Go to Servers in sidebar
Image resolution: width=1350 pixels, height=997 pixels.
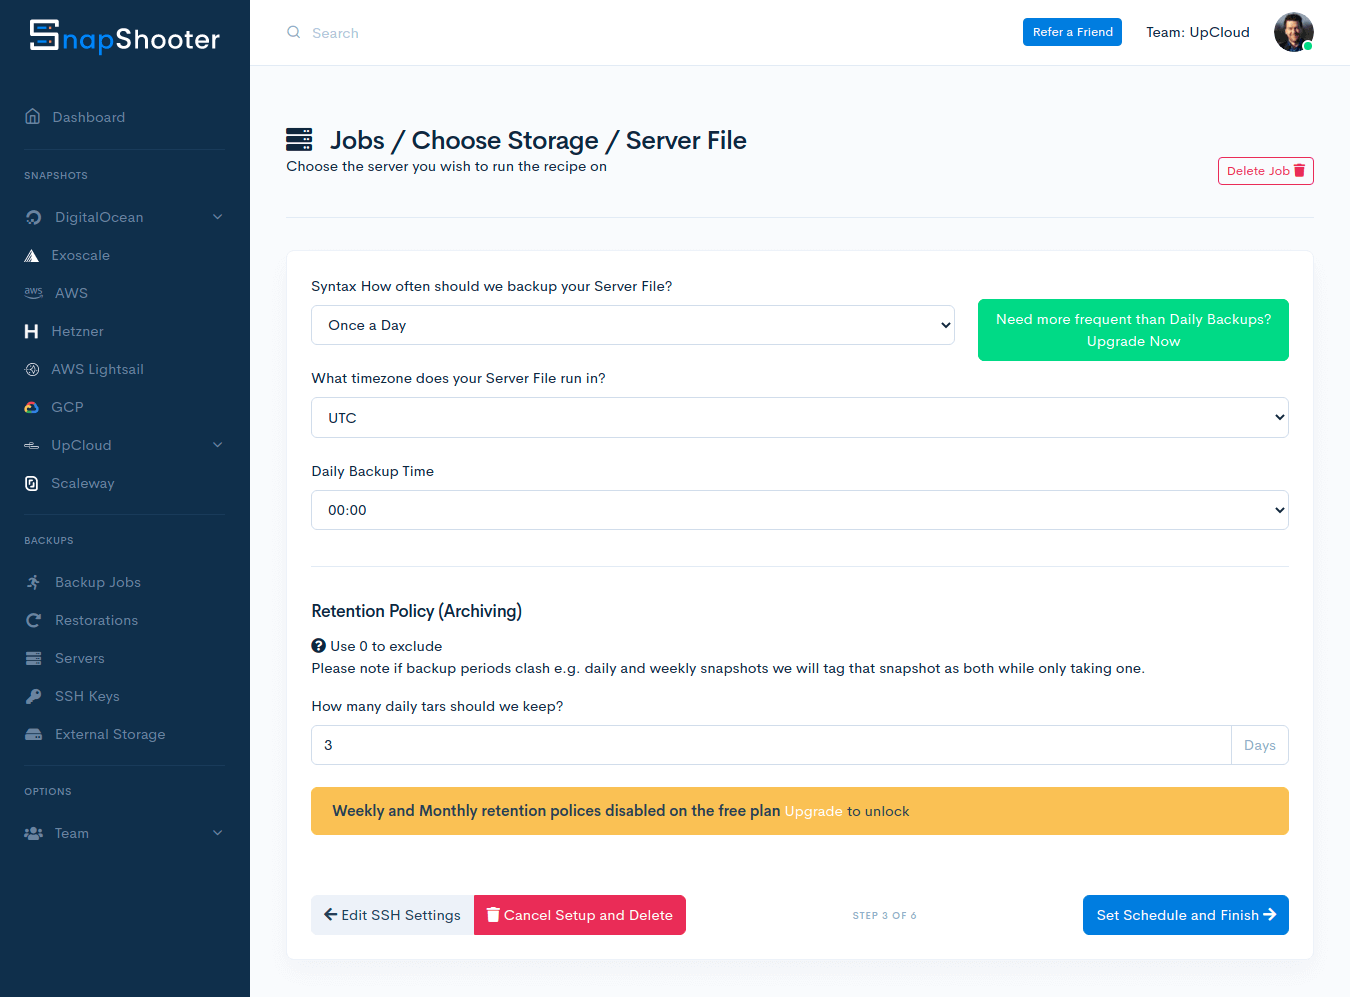tap(79, 658)
